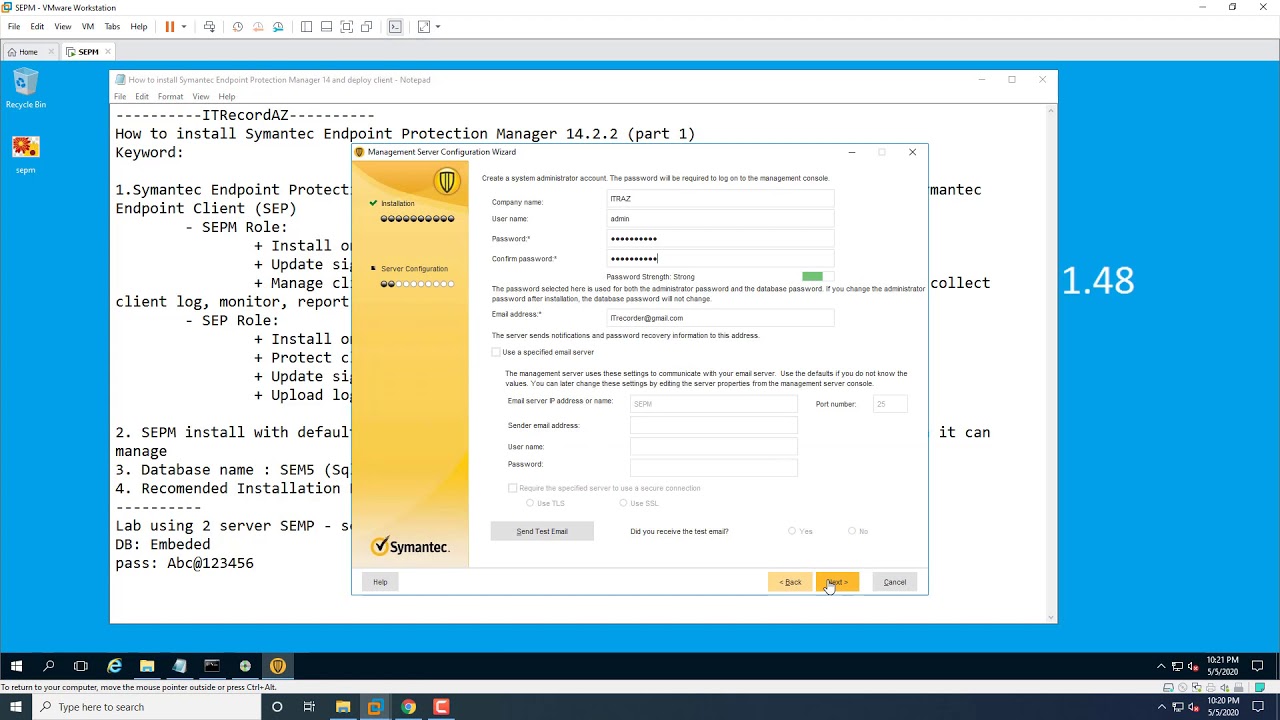
Task: Open VMware Tabs menu
Action: point(112,27)
